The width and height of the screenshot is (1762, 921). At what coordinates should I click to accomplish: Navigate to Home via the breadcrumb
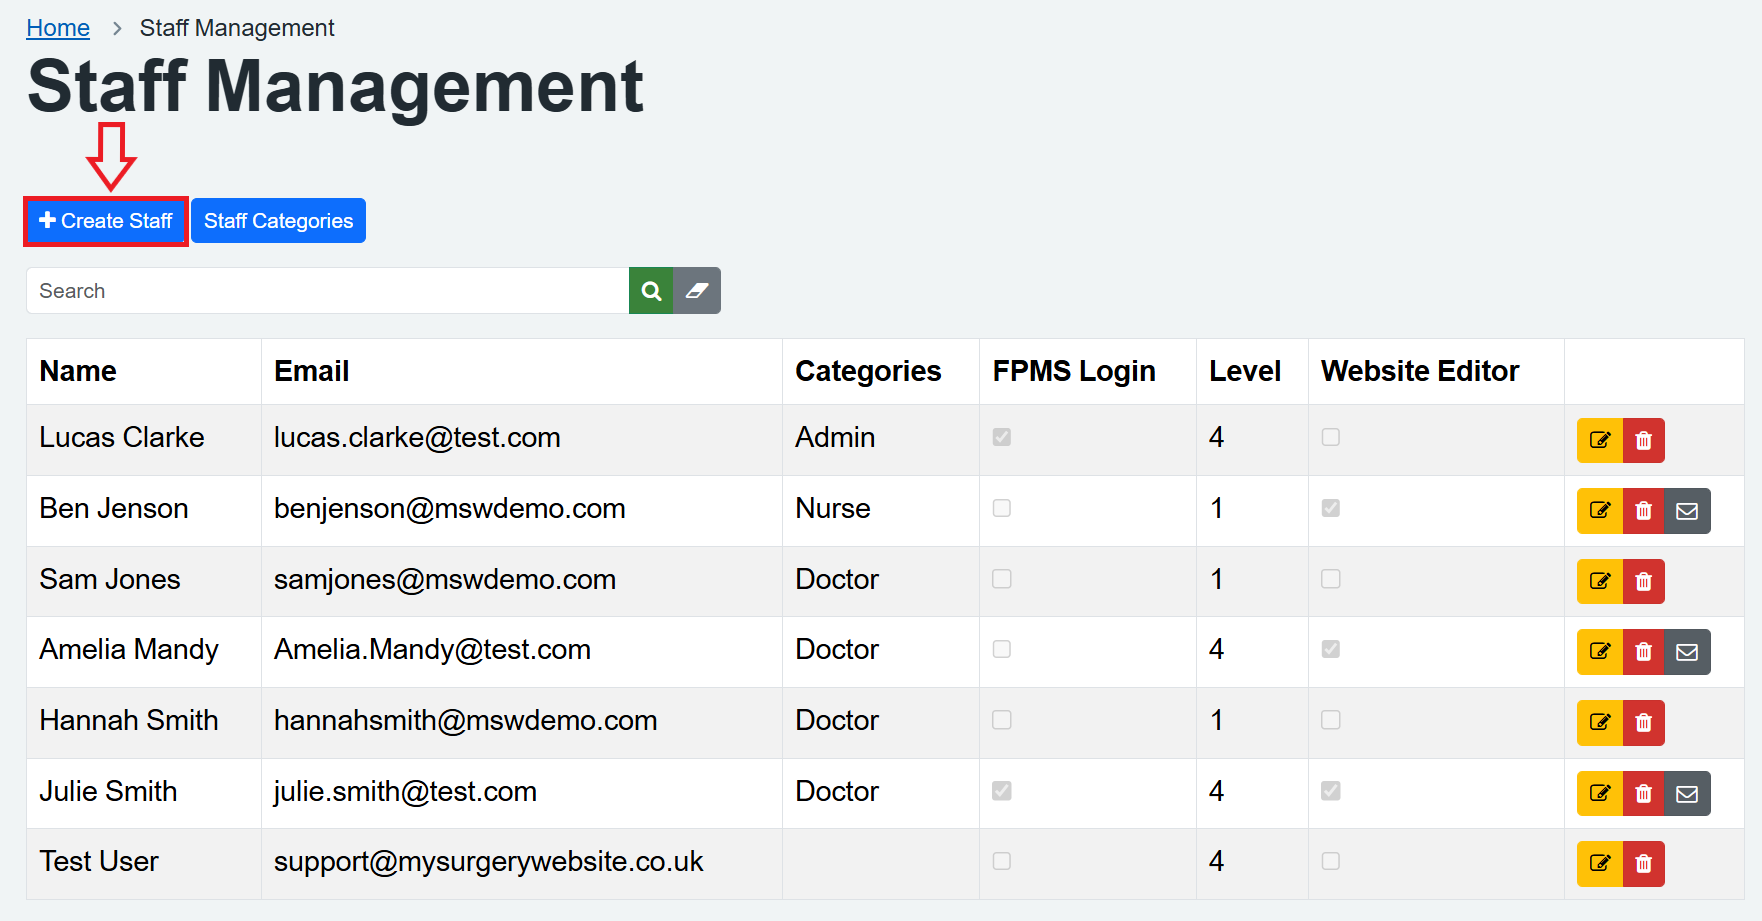click(x=57, y=27)
